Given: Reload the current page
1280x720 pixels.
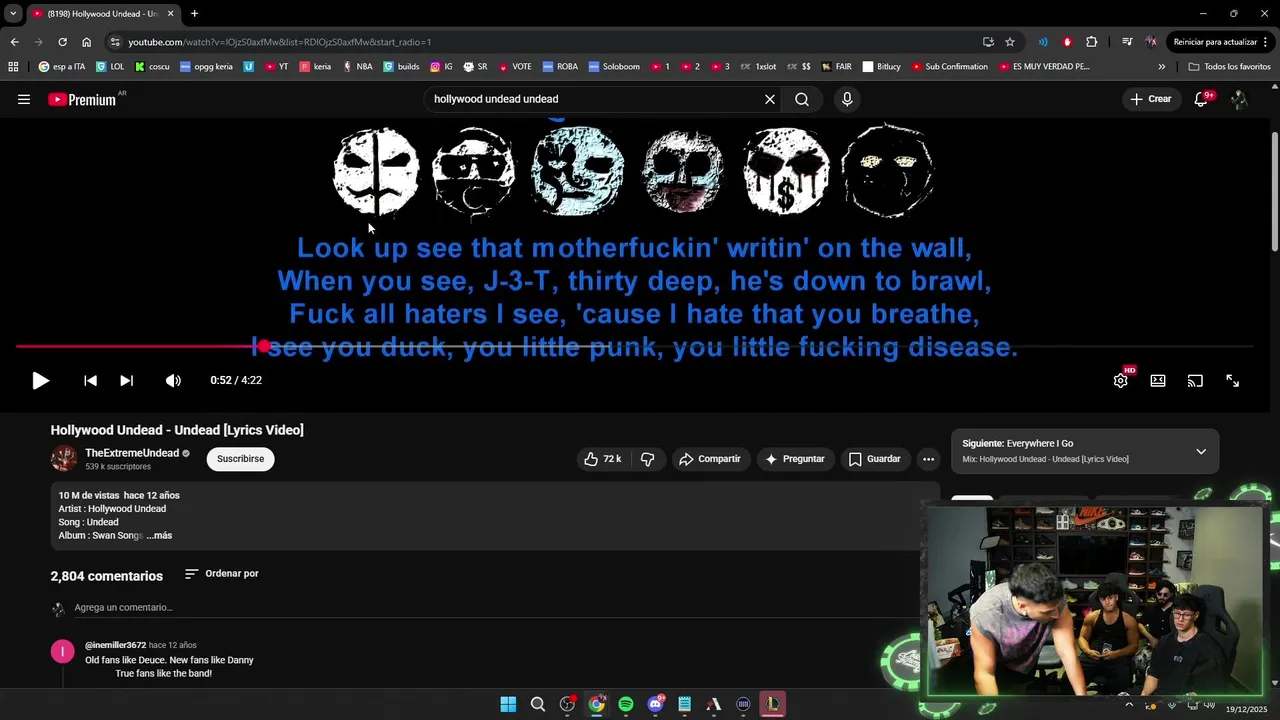Looking at the screenshot, I should coord(62,42).
